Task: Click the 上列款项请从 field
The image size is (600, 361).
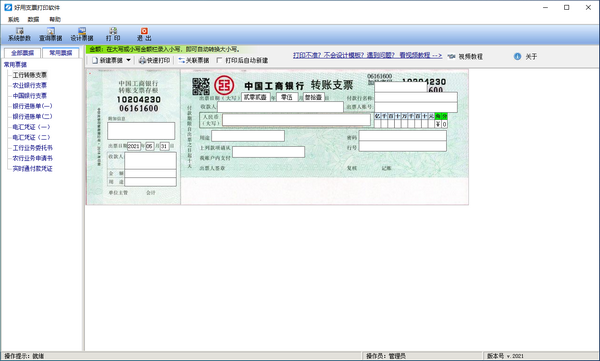Action: pos(268,152)
